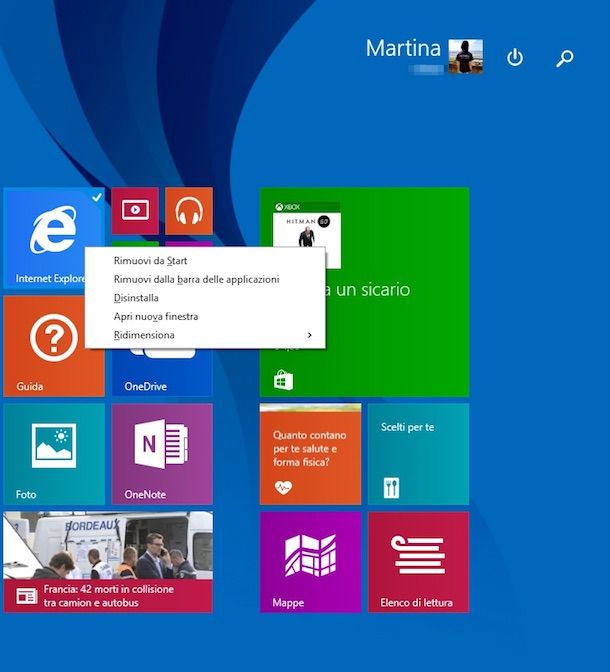
Task: Open the Mappe tile
Action: pos(310,562)
